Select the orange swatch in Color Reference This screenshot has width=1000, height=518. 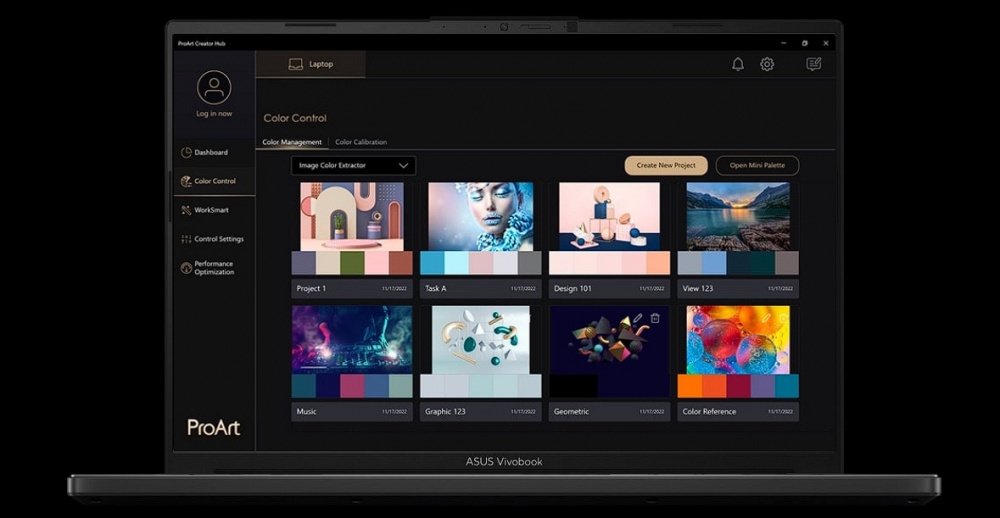point(689,386)
